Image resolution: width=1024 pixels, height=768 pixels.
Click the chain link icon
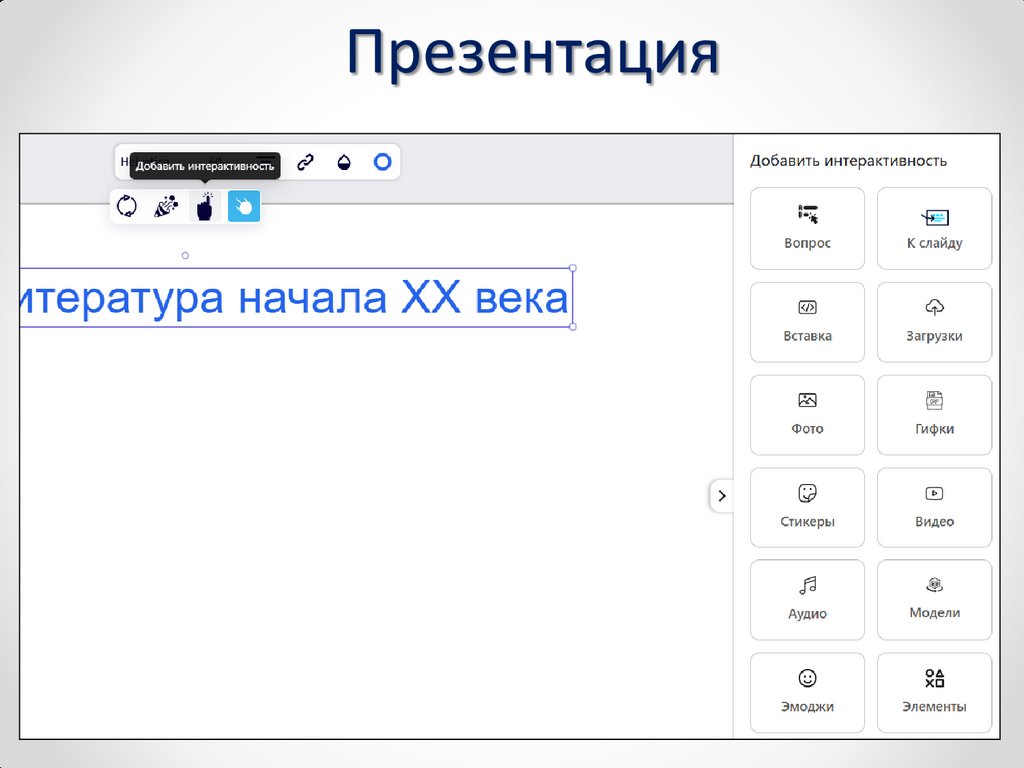(x=305, y=162)
